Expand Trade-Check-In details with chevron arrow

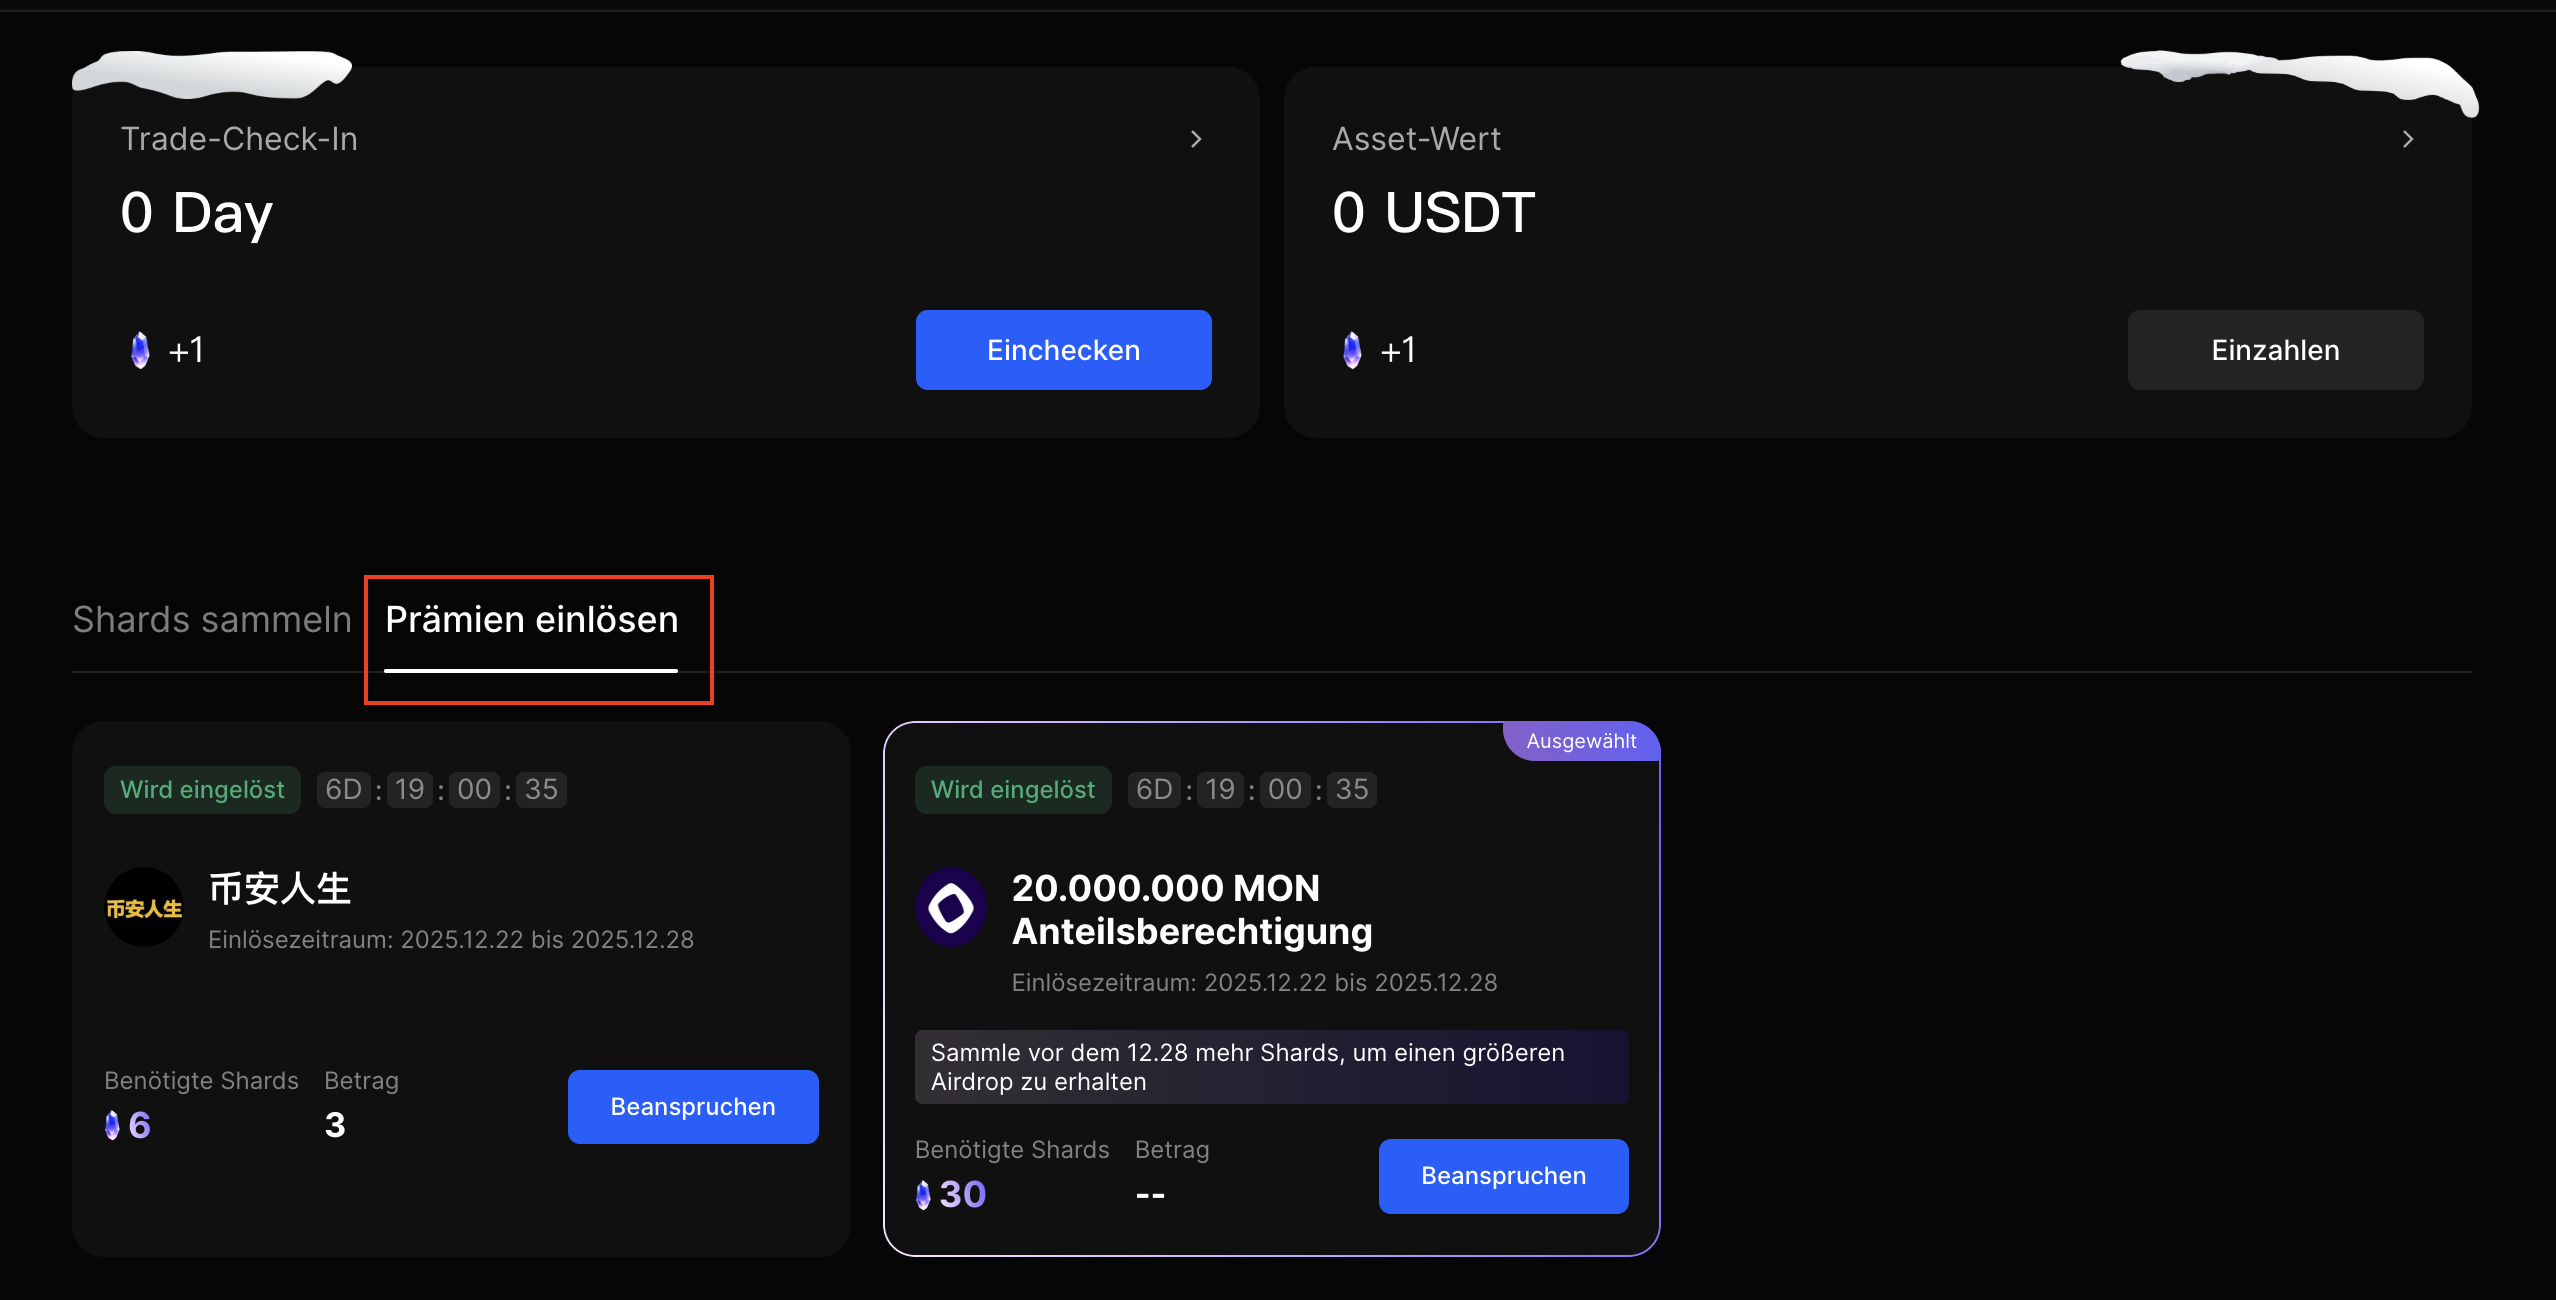pyautogui.click(x=1196, y=139)
